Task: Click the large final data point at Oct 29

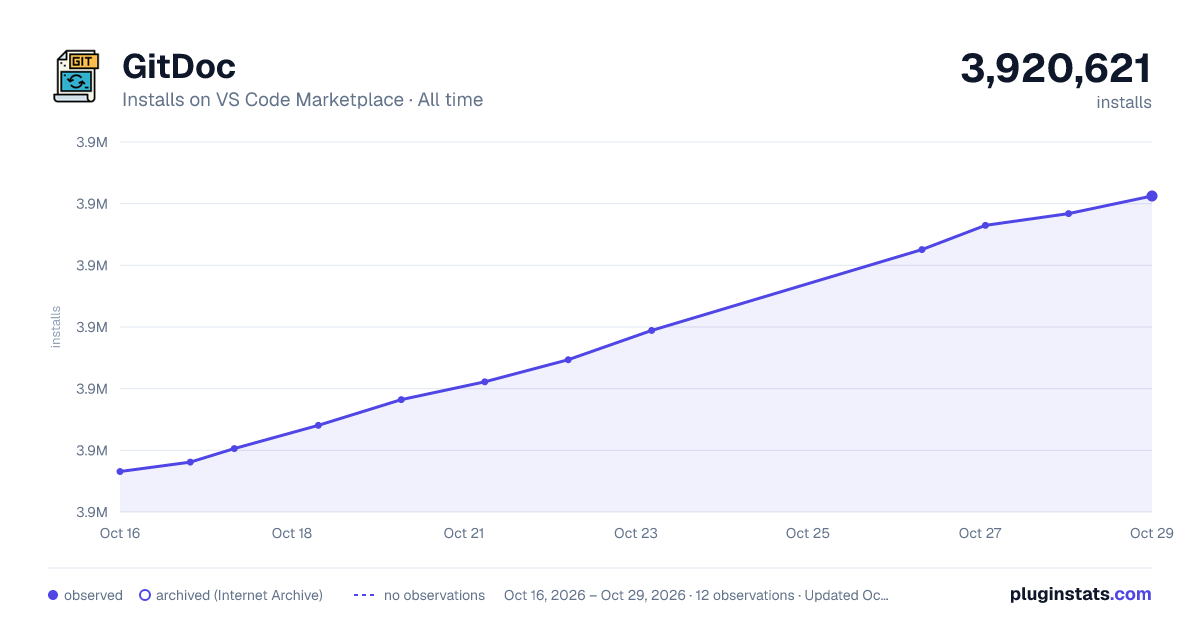Action: click(x=1152, y=196)
